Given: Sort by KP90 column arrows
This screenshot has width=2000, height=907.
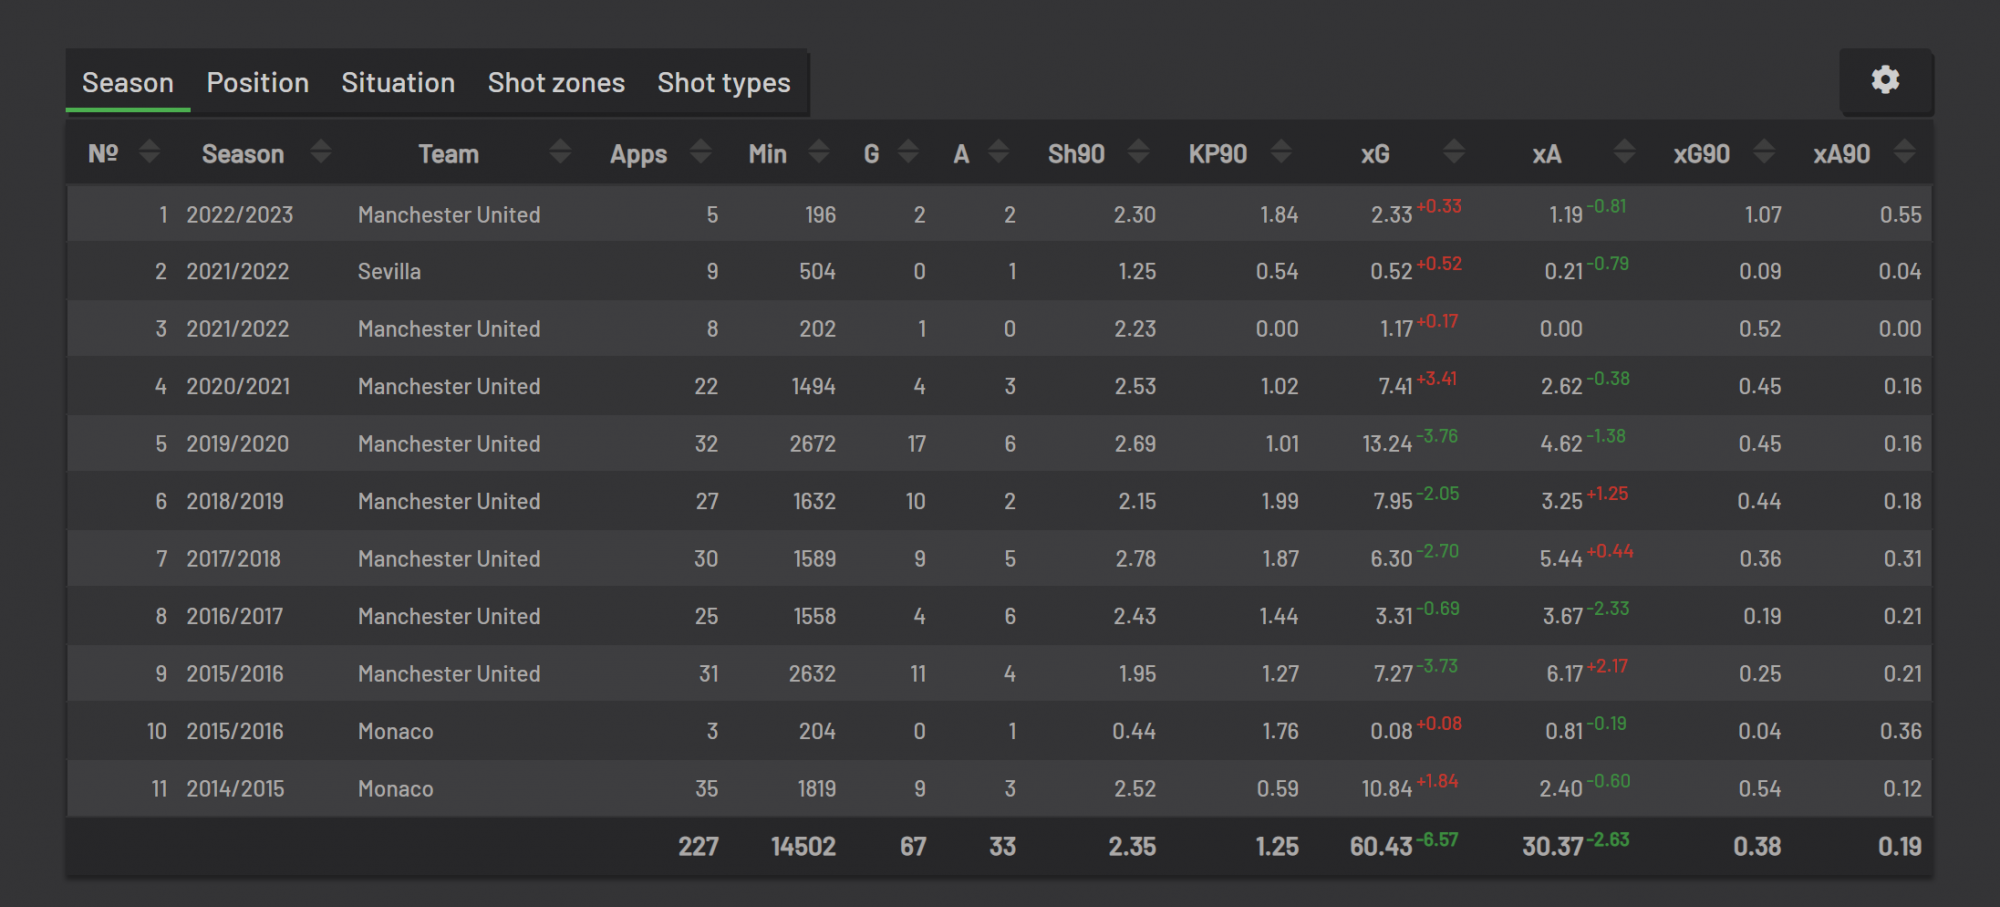Looking at the screenshot, I should point(1281,152).
